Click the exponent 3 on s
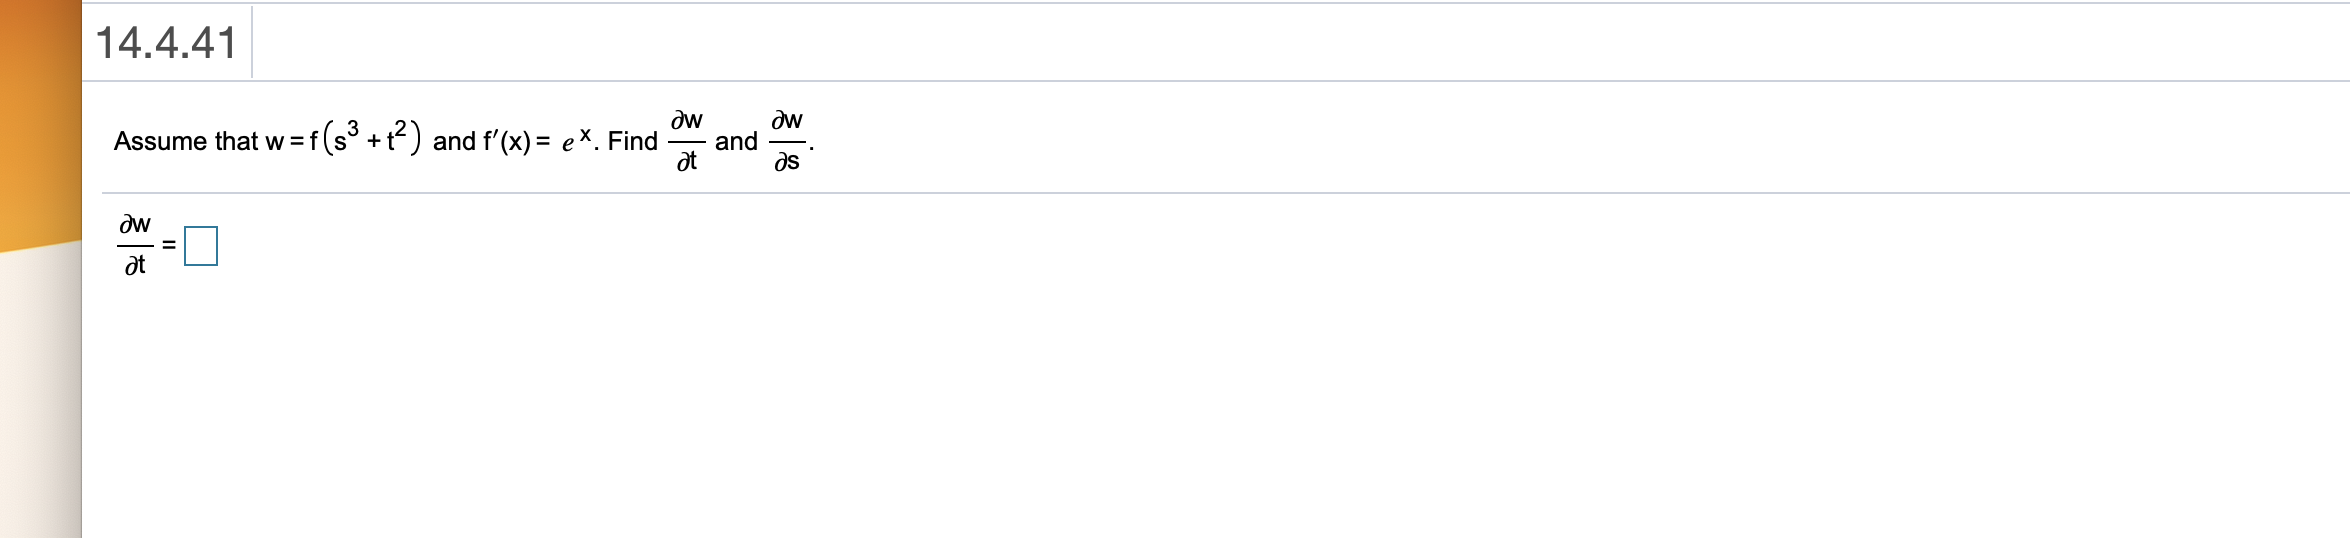The image size is (2350, 538). [x=352, y=127]
